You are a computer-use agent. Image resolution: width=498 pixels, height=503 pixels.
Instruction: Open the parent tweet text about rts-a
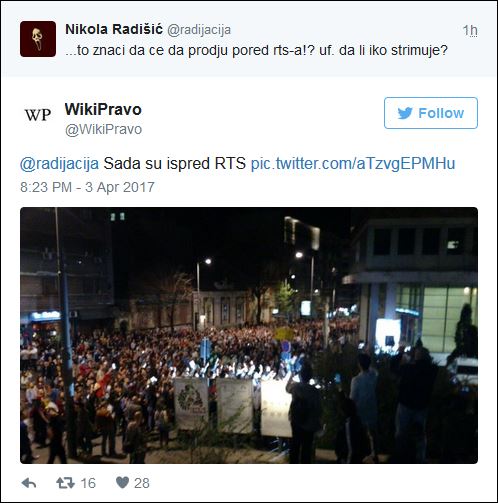click(x=256, y=50)
